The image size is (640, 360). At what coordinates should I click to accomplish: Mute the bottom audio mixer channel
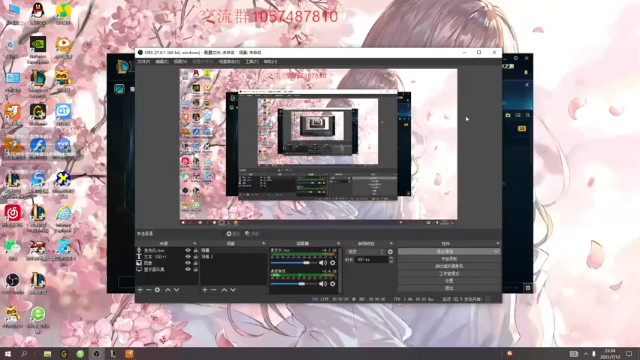(323, 284)
